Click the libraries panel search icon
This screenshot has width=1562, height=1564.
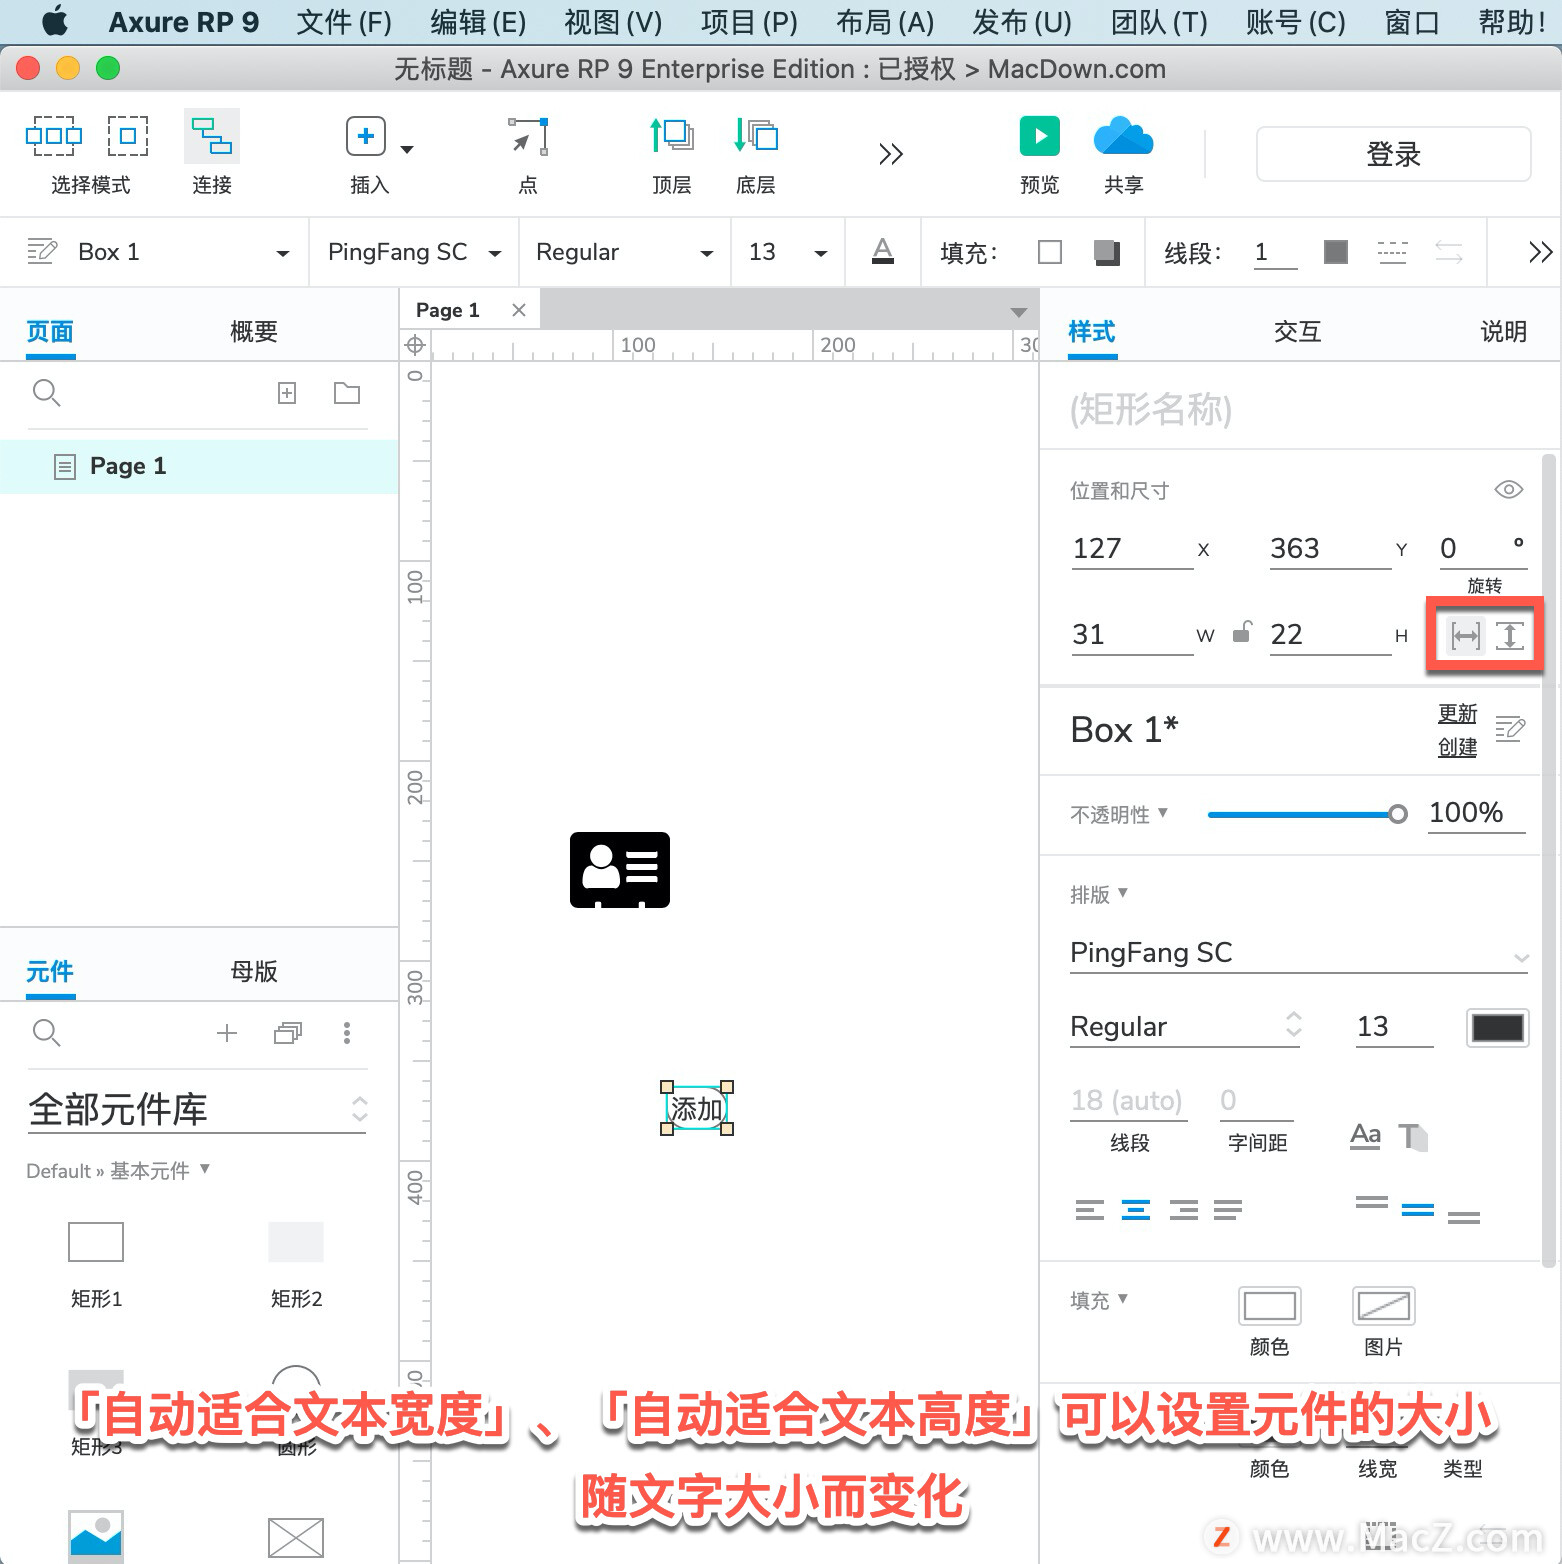tap(47, 1033)
